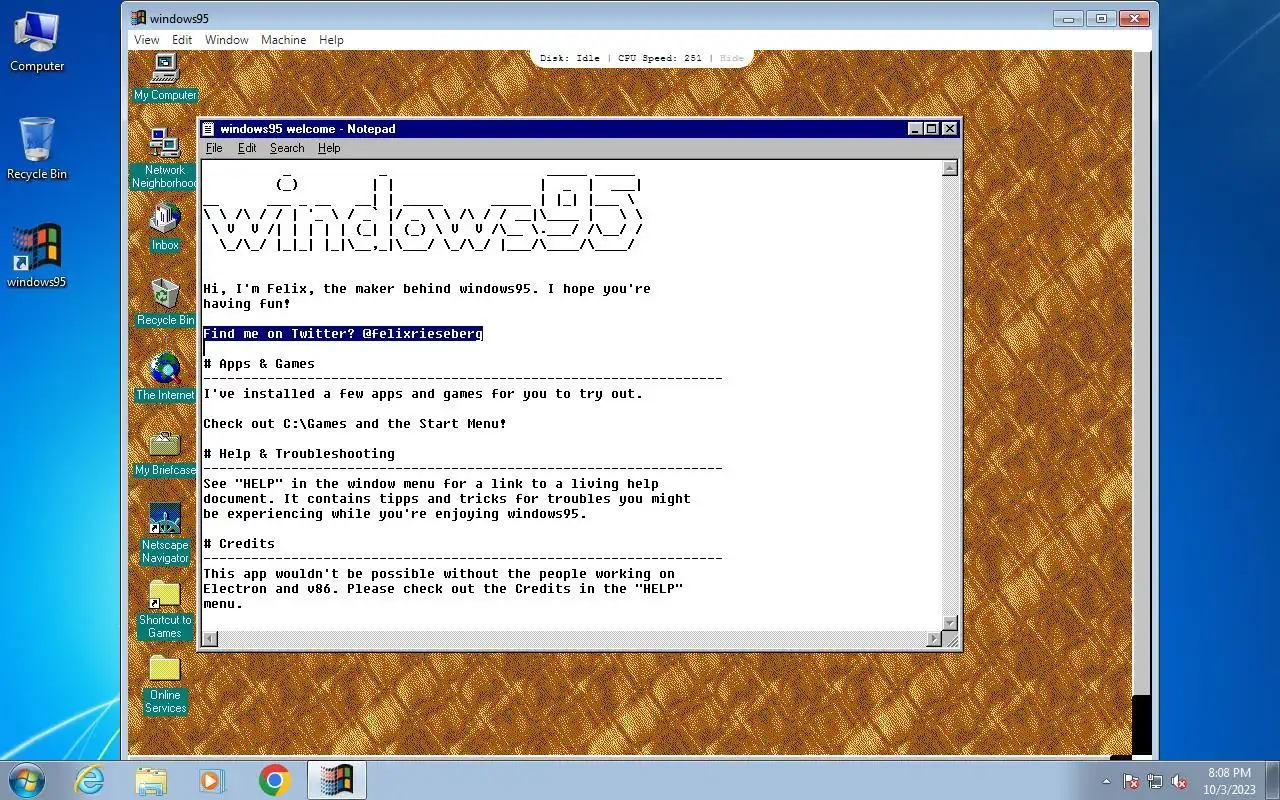Select the windows95 shortcut on host desktop
Viewport: 1280px width, 800px height.
tap(37, 256)
